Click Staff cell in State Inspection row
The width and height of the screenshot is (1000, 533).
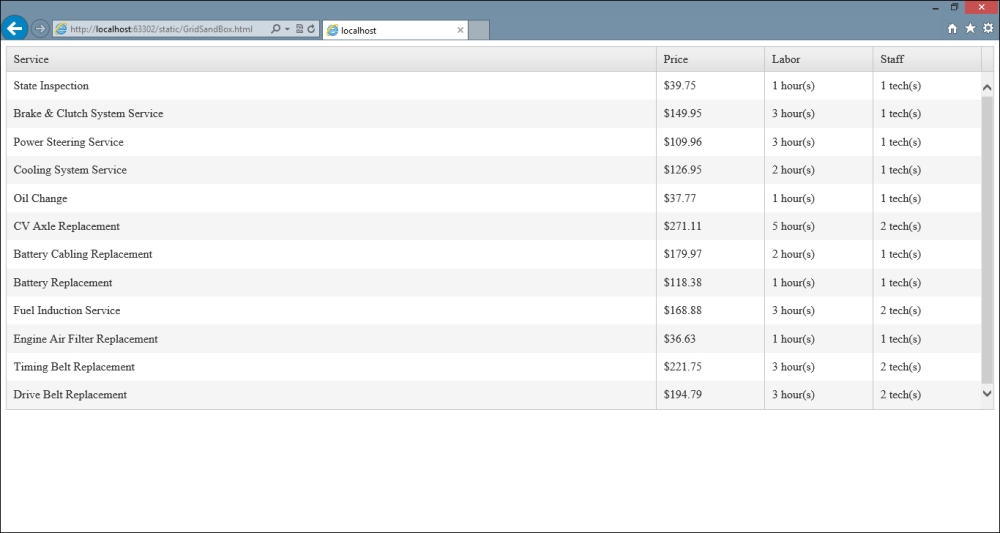(927, 85)
